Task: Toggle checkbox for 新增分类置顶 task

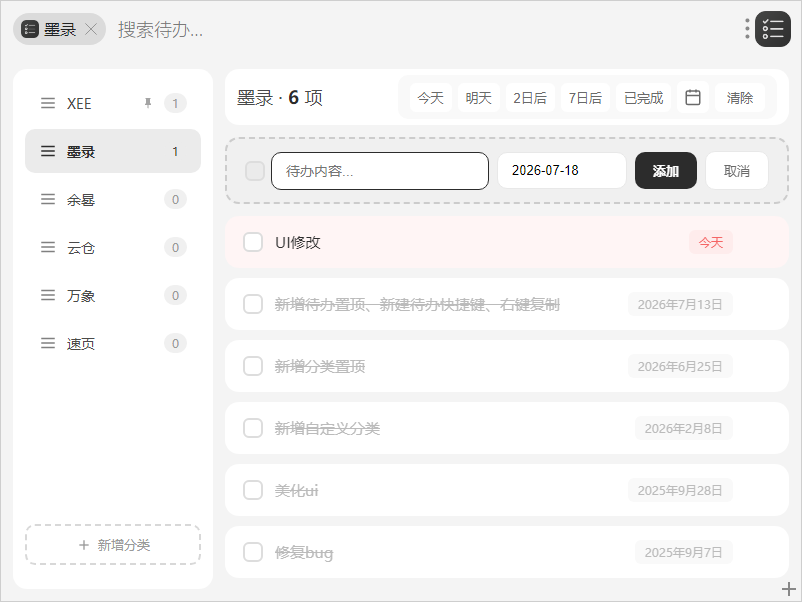Action: (253, 366)
